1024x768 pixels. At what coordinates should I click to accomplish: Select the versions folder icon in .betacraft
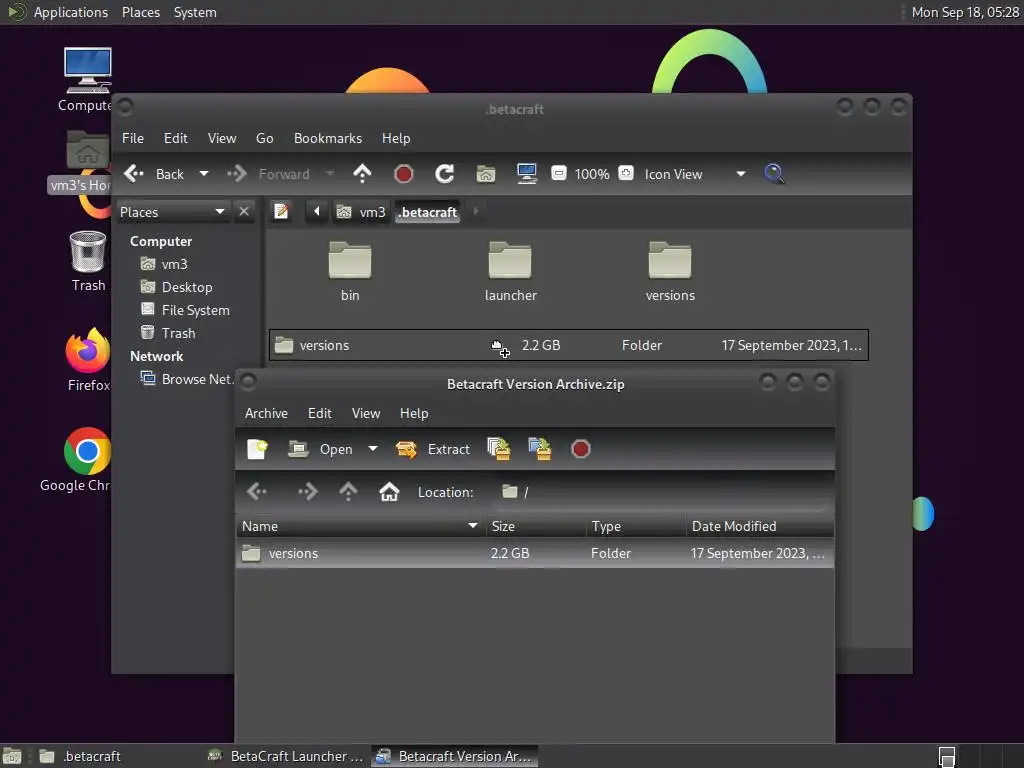pos(670,260)
